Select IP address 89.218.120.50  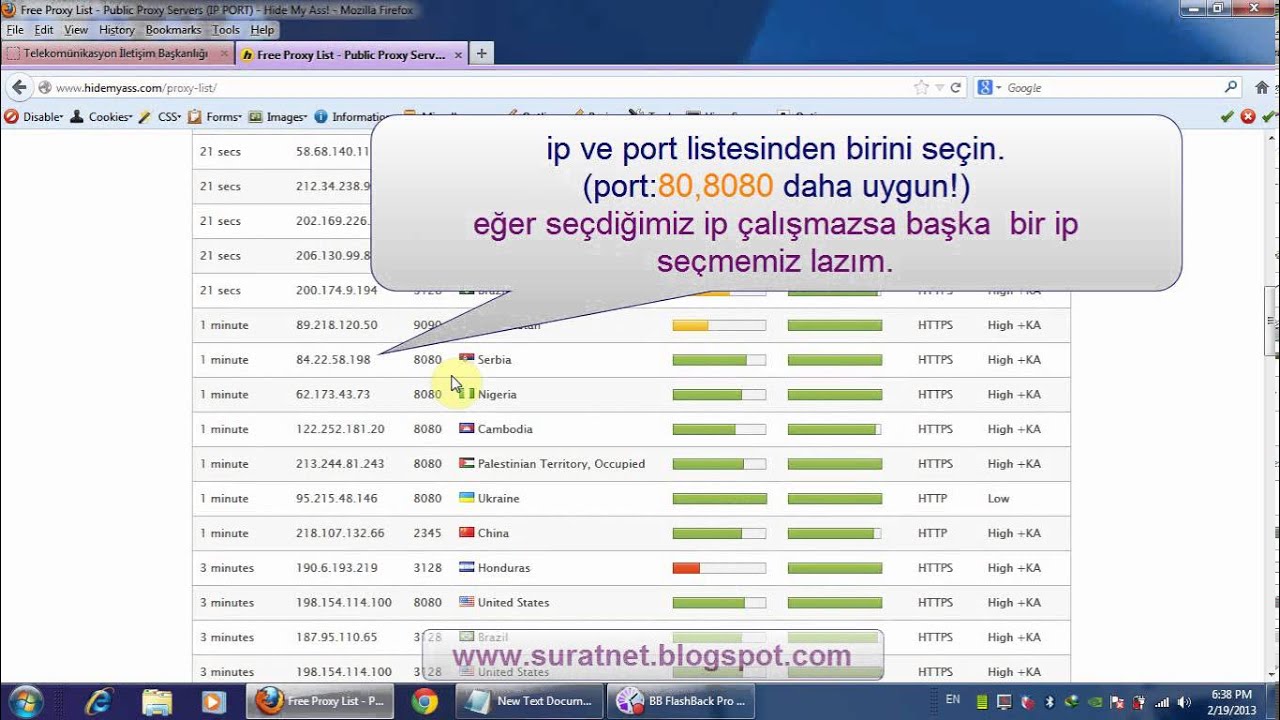(337, 325)
